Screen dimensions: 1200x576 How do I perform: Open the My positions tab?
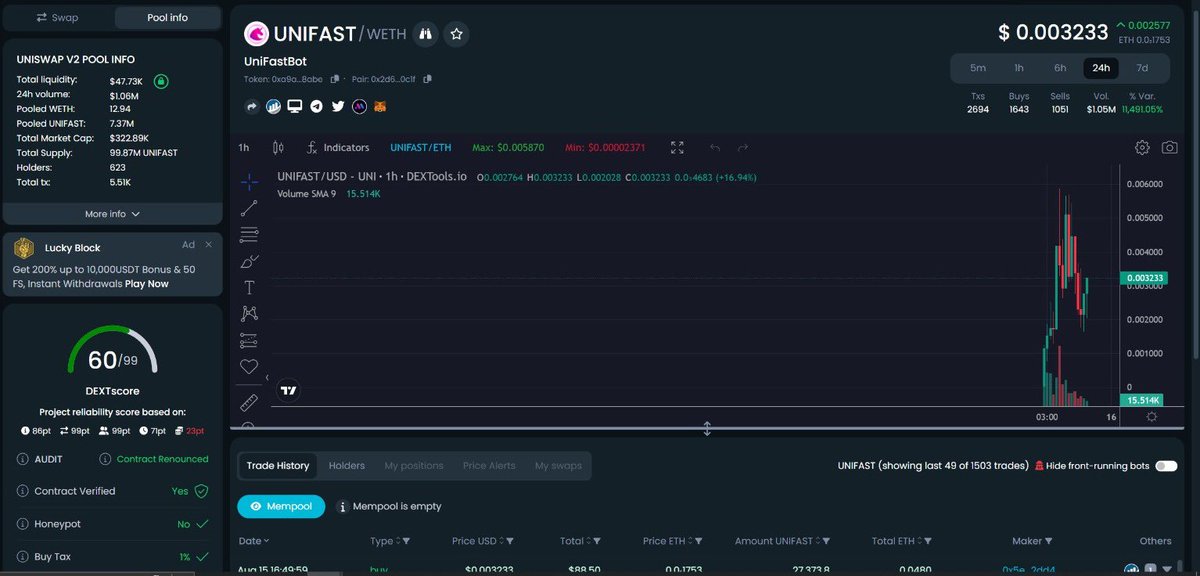tap(414, 466)
